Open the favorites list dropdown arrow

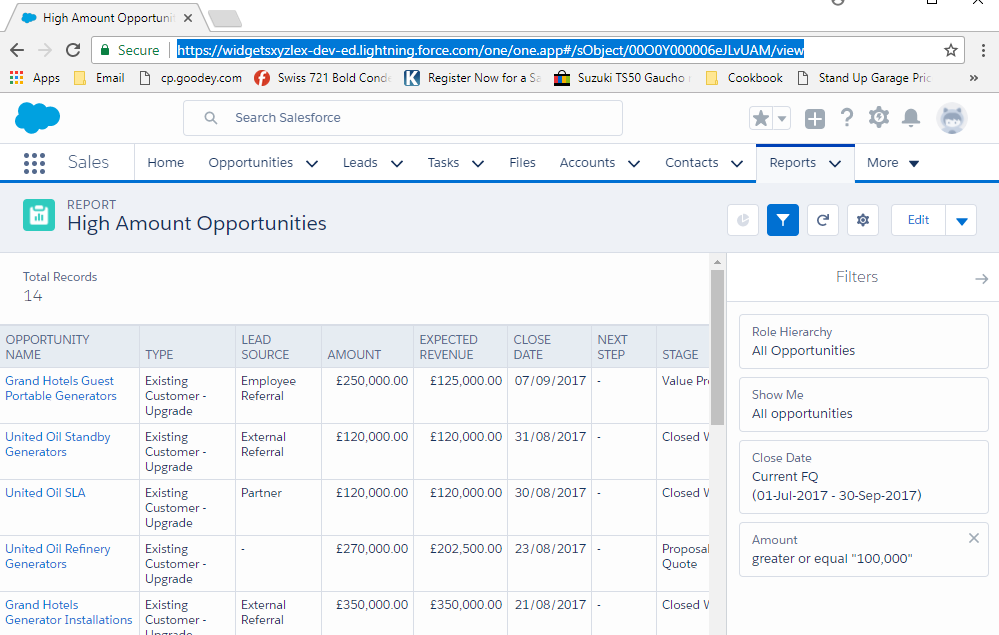coord(782,118)
